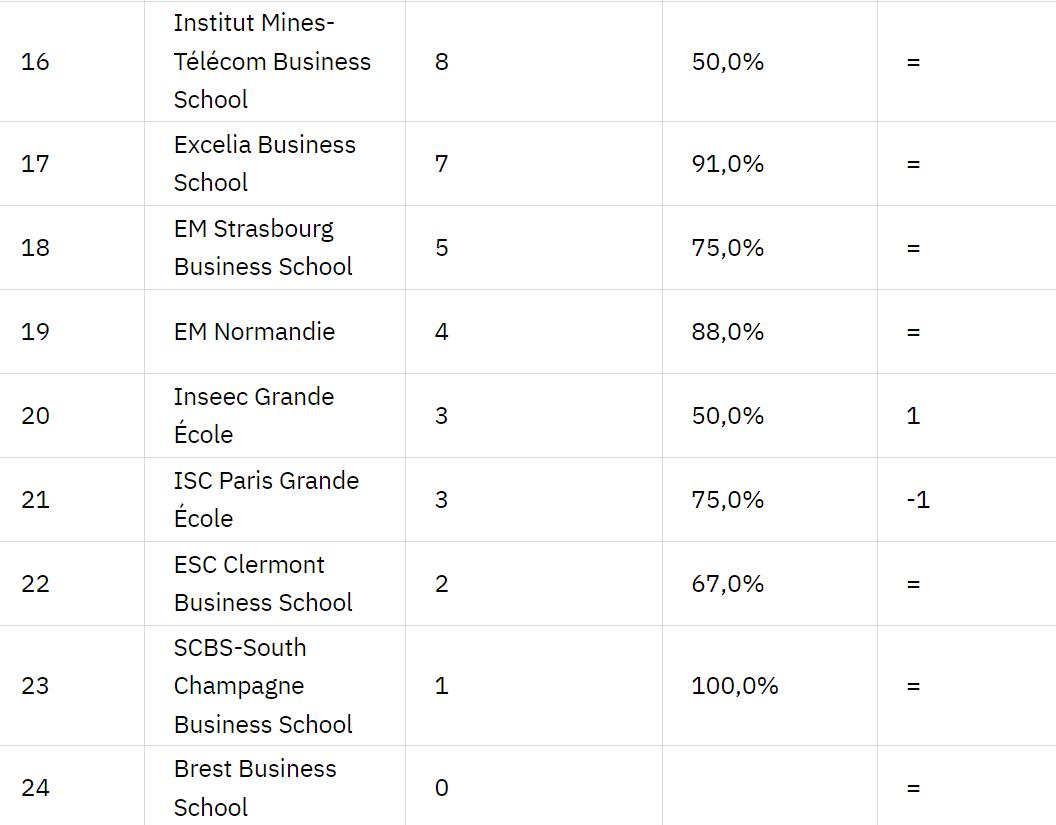1056x825 pixels.
Task: Select the 88,0% percentage cell
Action: click(727, 332)
